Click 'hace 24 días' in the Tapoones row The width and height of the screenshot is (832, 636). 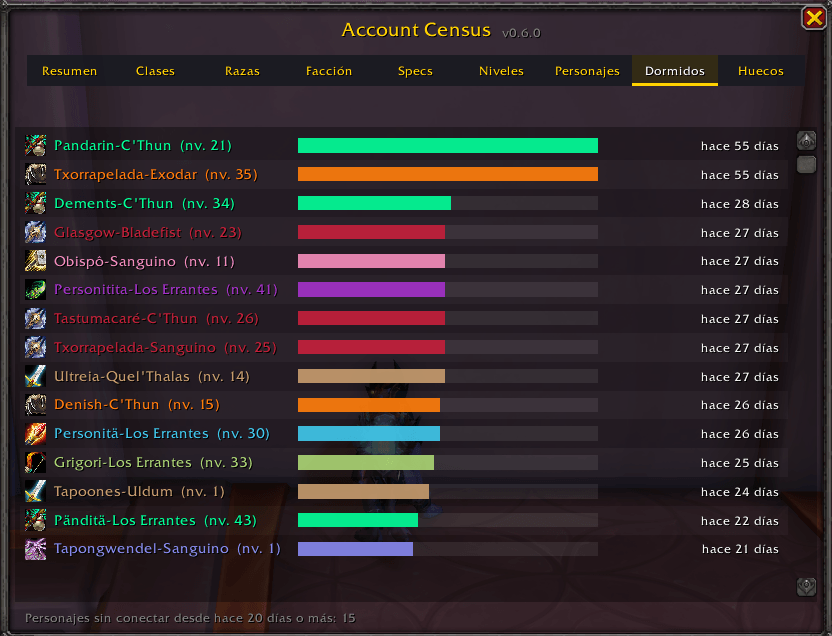740,492
